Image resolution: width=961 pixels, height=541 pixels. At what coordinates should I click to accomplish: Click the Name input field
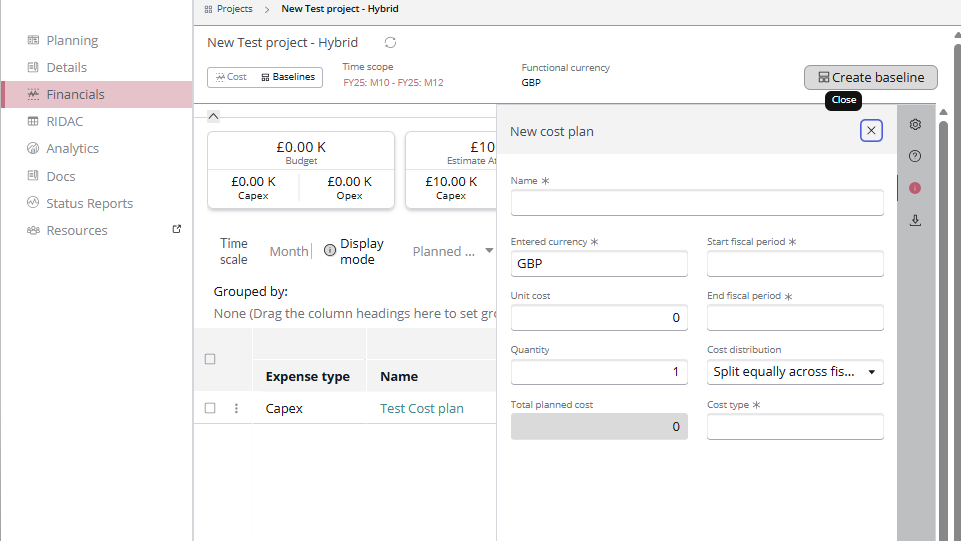pyautogui.click(x=696, y=204)
